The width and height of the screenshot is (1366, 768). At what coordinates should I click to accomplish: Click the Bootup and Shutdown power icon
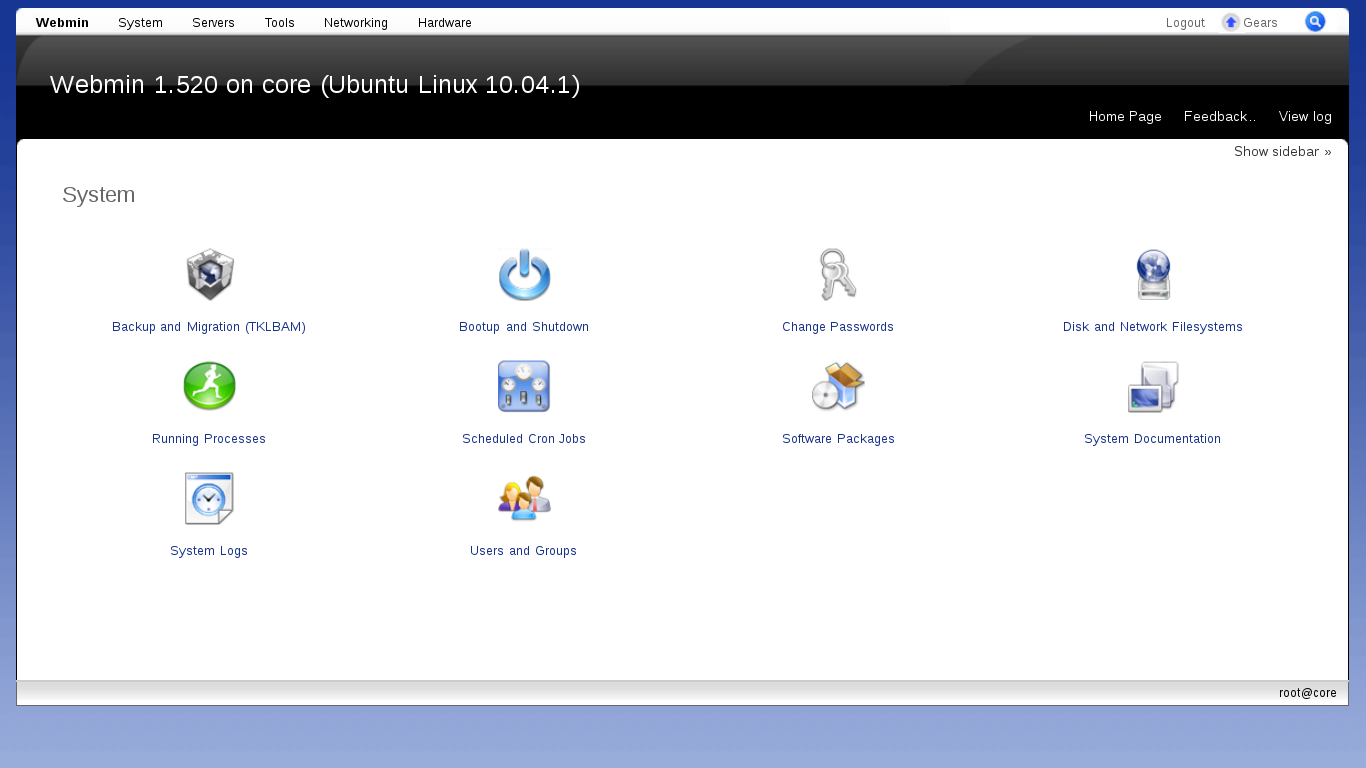(x=524, y=275)
